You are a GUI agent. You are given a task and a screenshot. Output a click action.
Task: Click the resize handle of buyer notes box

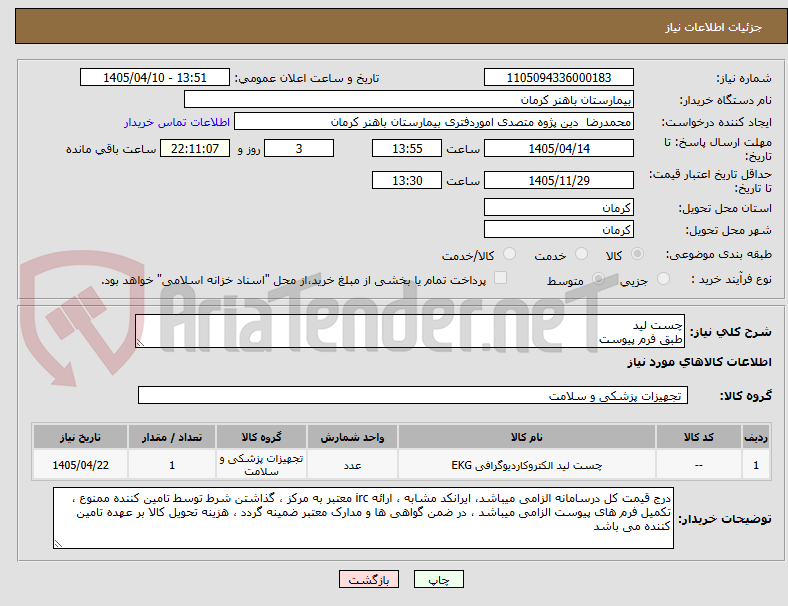(58, 544)
